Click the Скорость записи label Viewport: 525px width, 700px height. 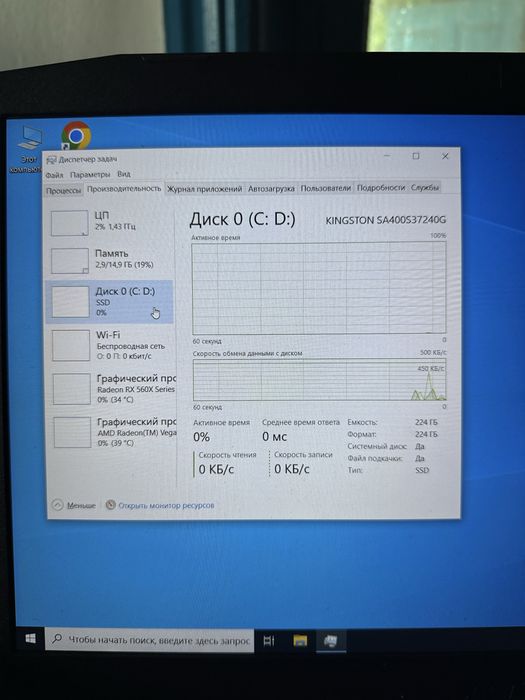[303, 454]
